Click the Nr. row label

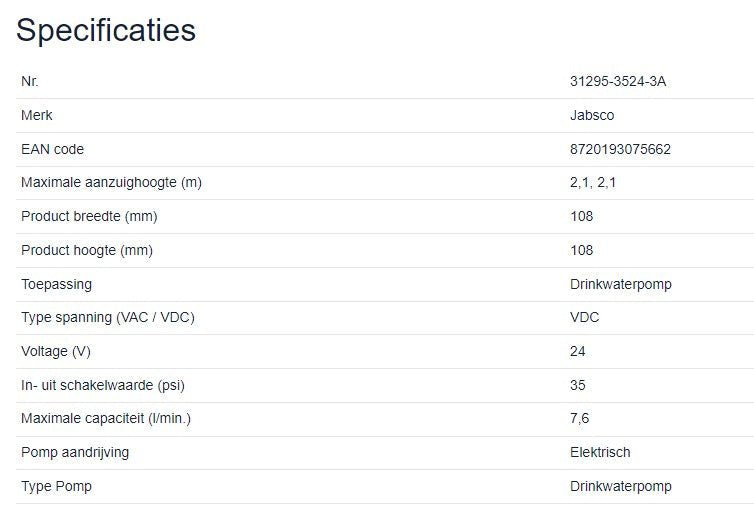[x=30, y=82]
